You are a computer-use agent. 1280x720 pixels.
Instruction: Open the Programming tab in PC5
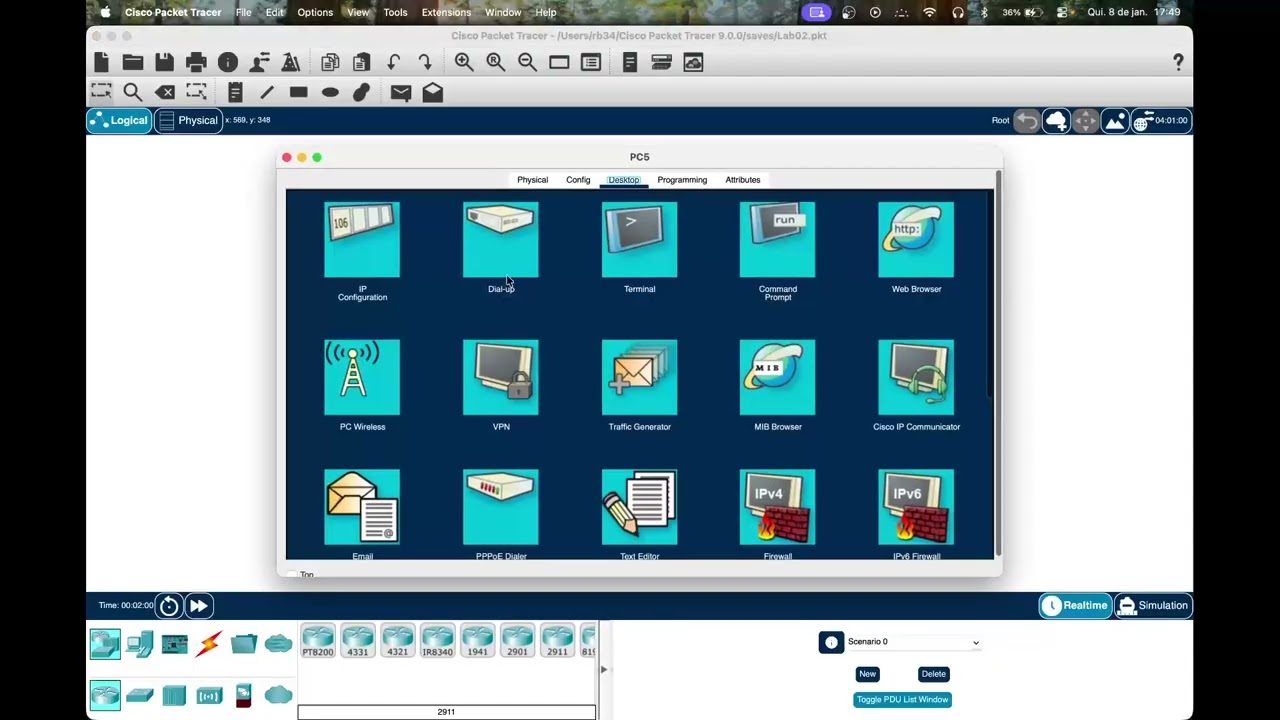click(682, 180)
